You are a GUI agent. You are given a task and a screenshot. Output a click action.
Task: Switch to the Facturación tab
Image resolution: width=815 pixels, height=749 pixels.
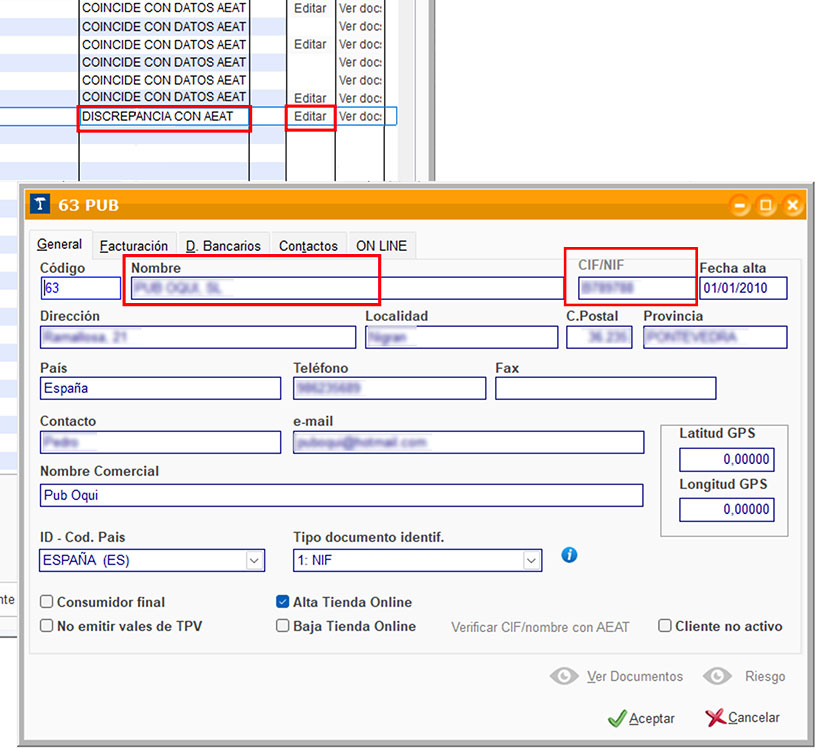coord(134,246)
